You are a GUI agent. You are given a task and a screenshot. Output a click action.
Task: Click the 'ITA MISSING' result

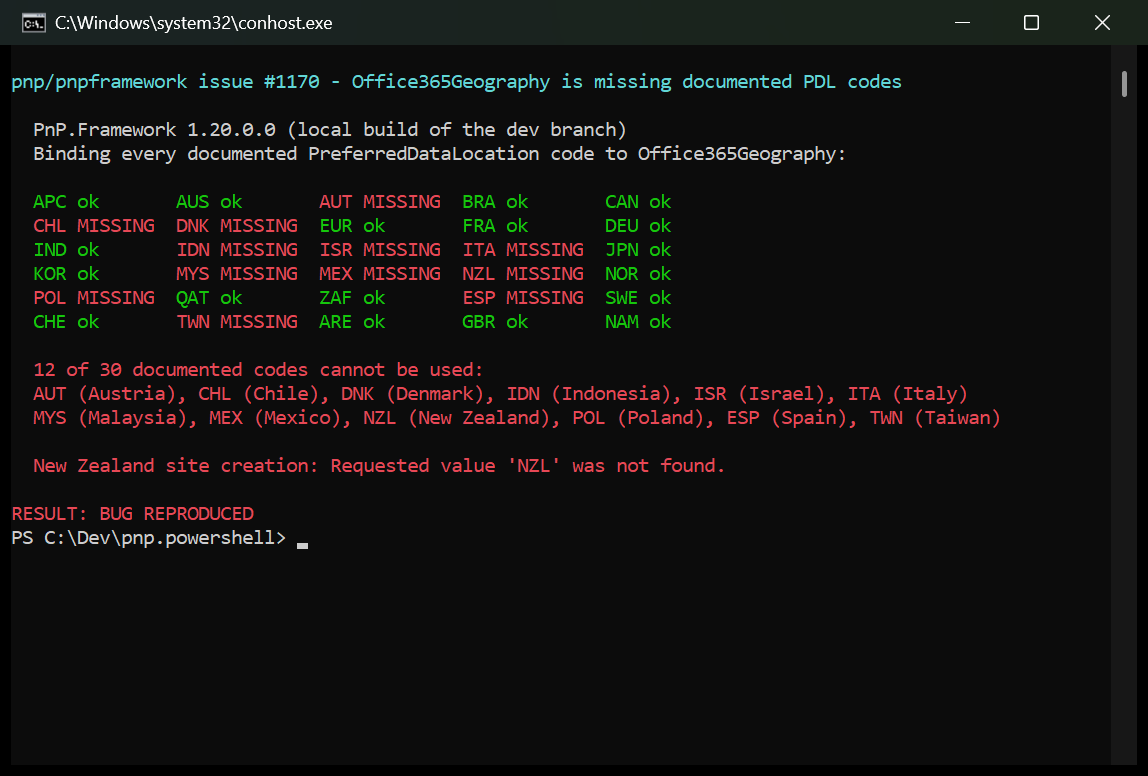point(523,250)
